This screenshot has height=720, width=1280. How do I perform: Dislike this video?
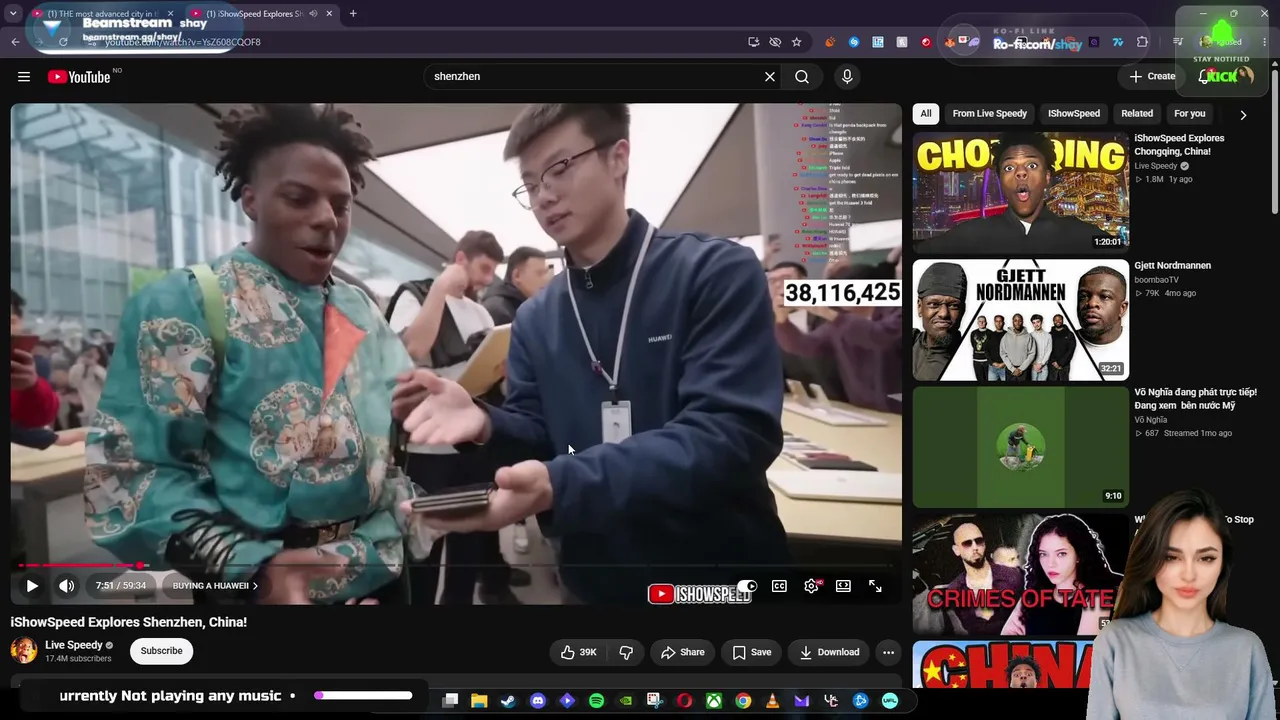[626, 652]
